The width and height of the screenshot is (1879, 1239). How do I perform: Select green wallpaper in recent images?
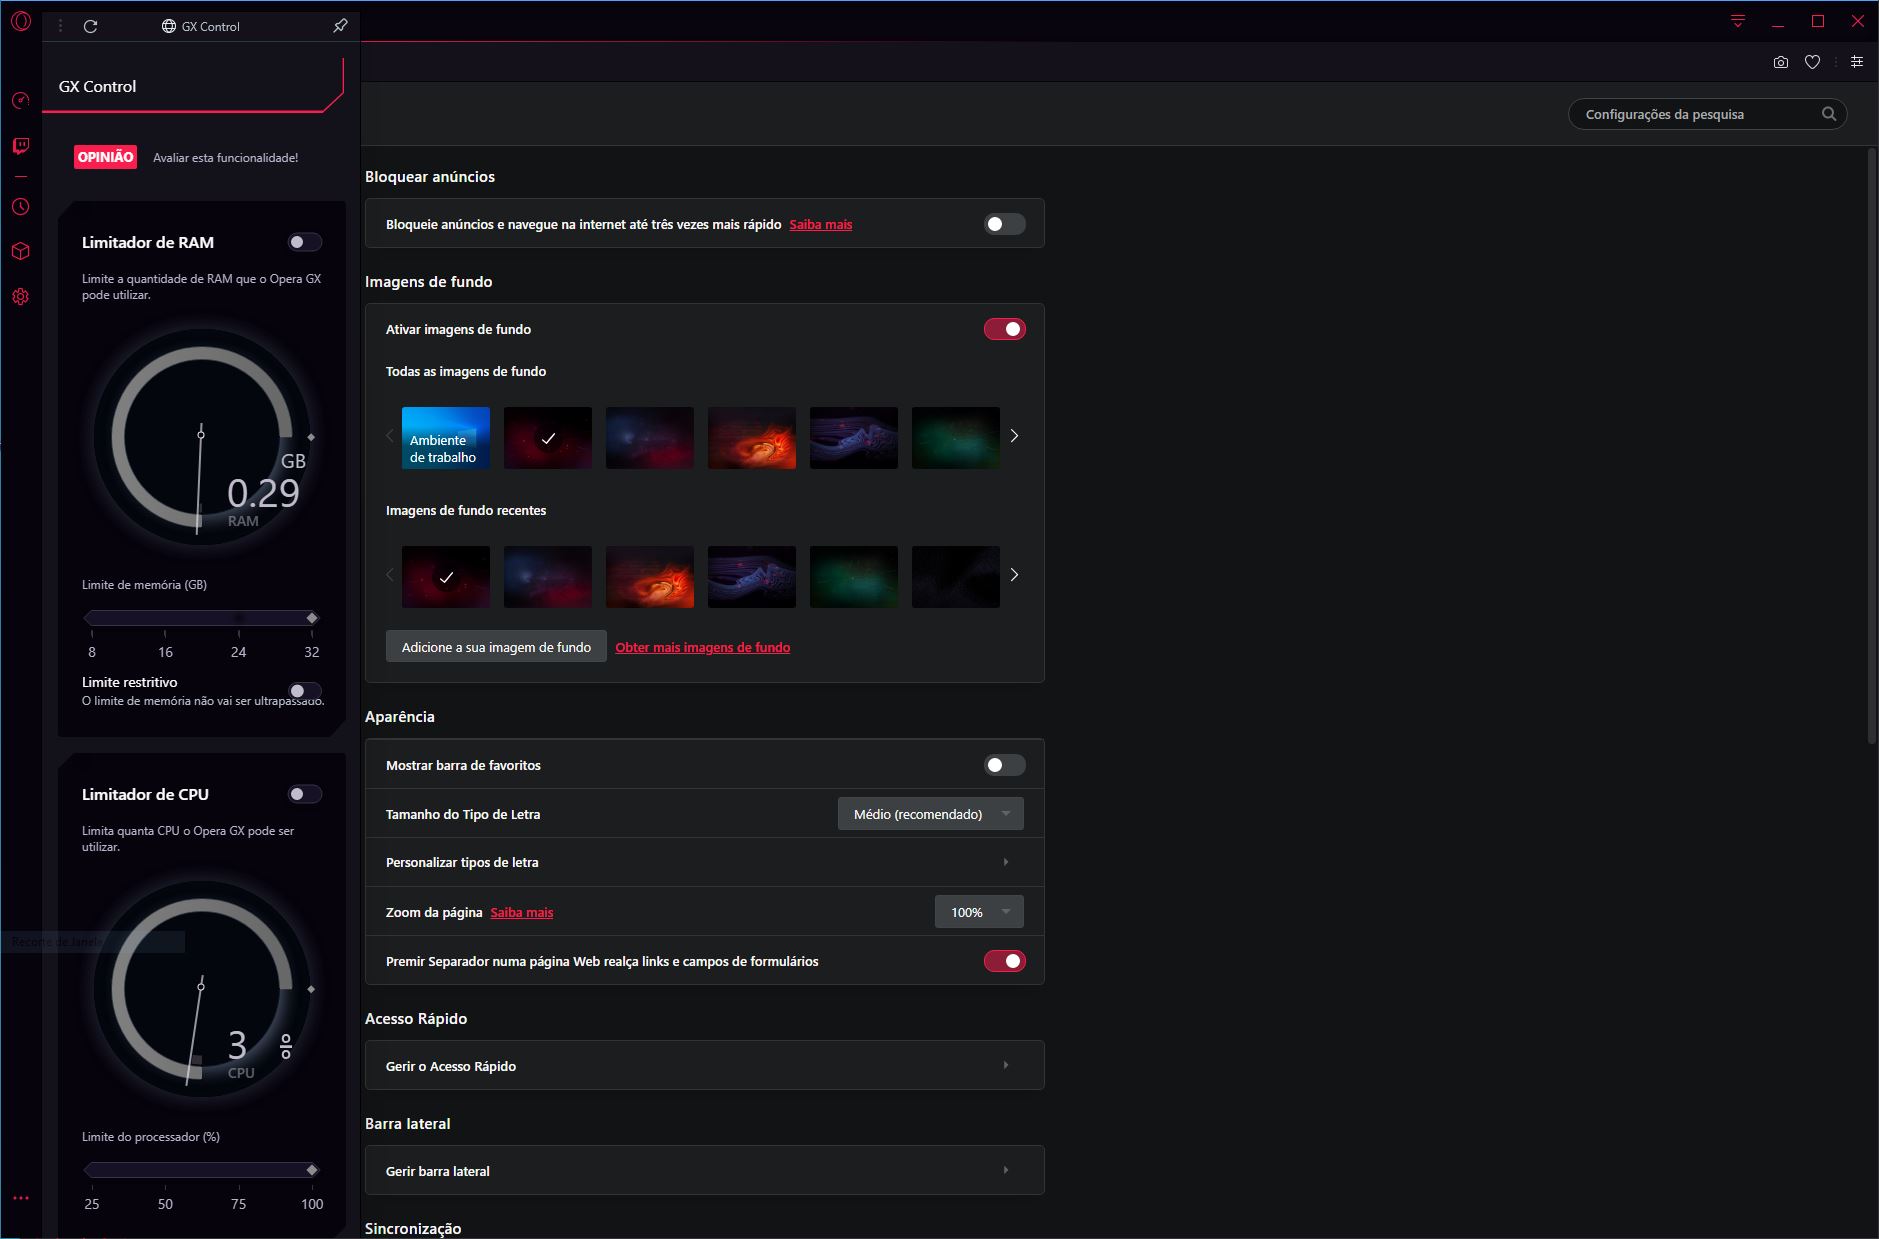(854, 577)
